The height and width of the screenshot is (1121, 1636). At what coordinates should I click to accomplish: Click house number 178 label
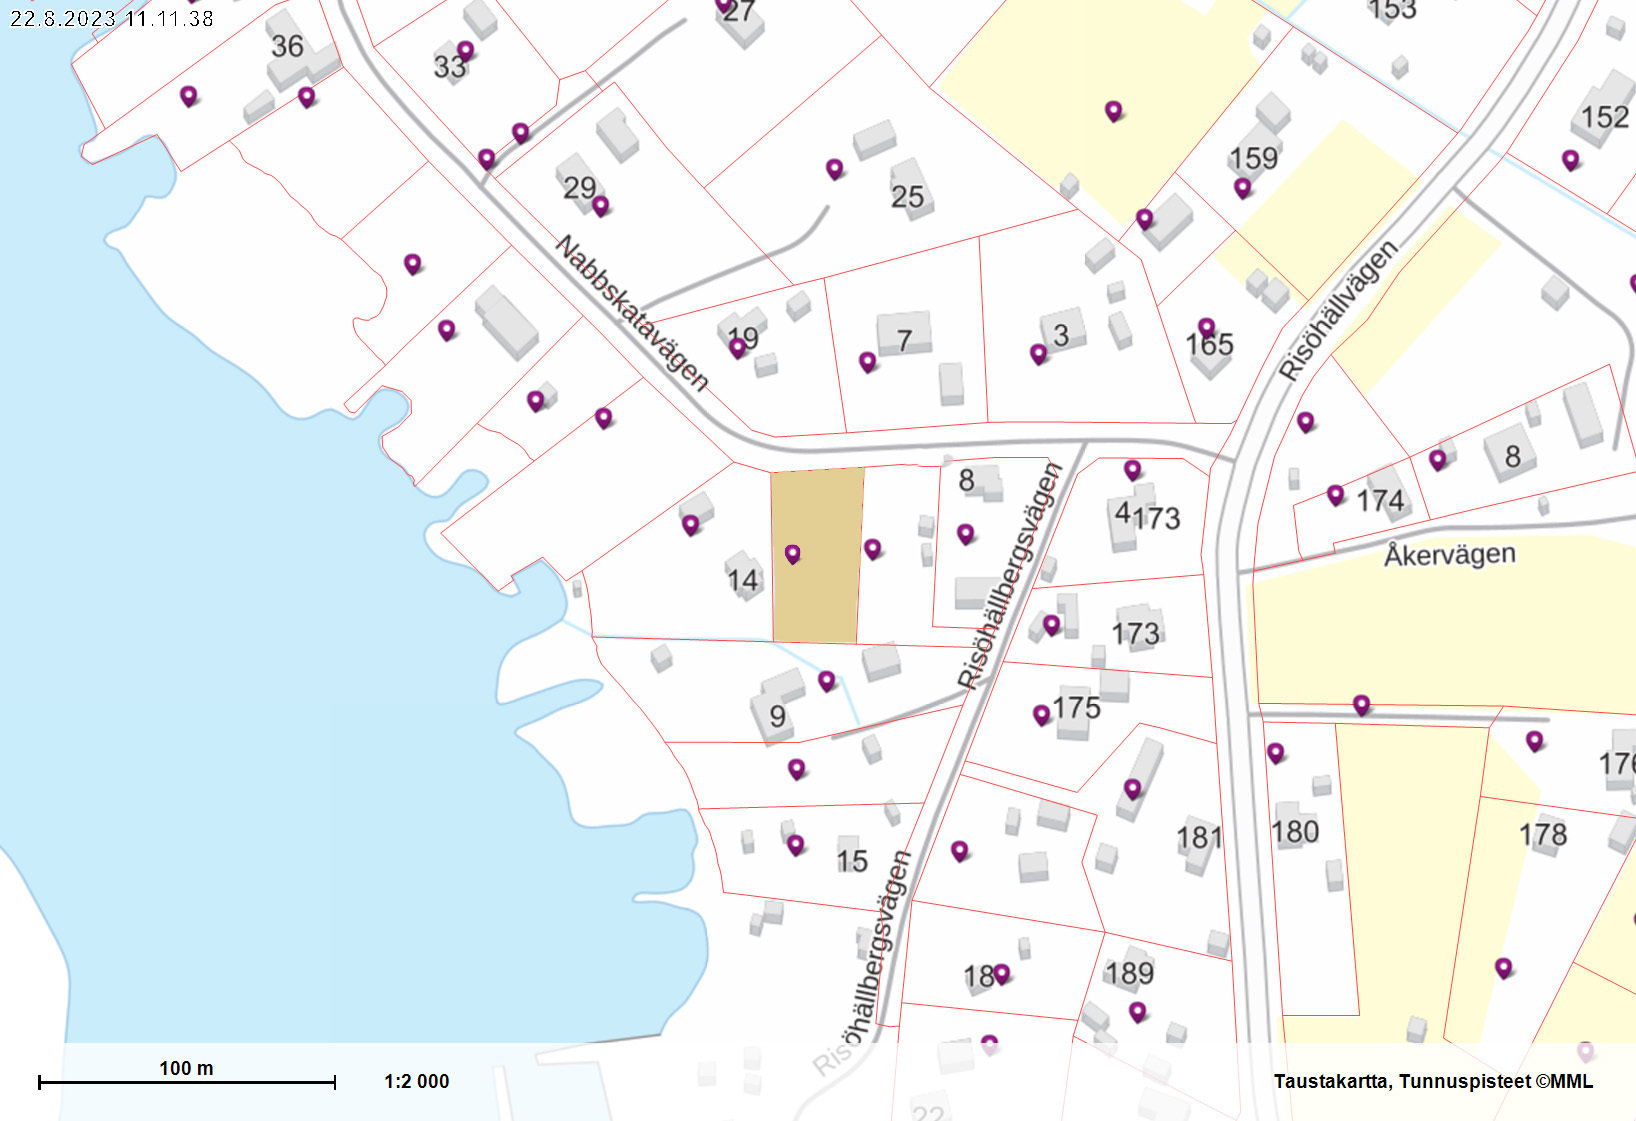point(1543,834)
